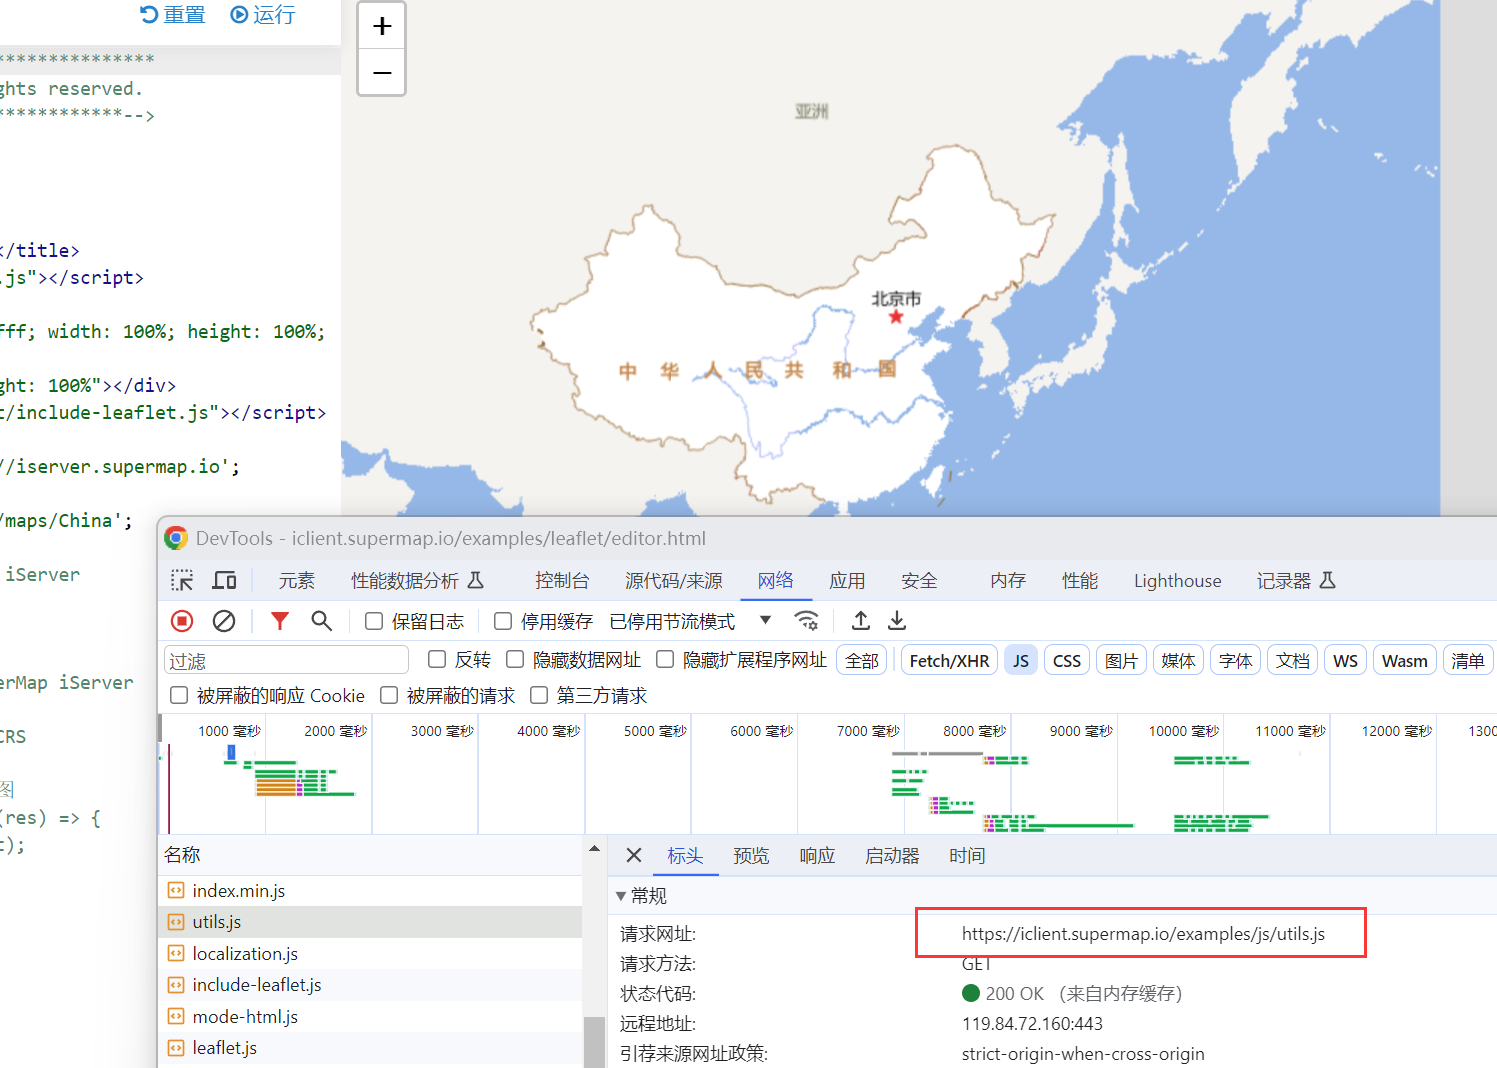
Task: Open network search magnifier
Action: pyautogui.click(x=321, y=621)
